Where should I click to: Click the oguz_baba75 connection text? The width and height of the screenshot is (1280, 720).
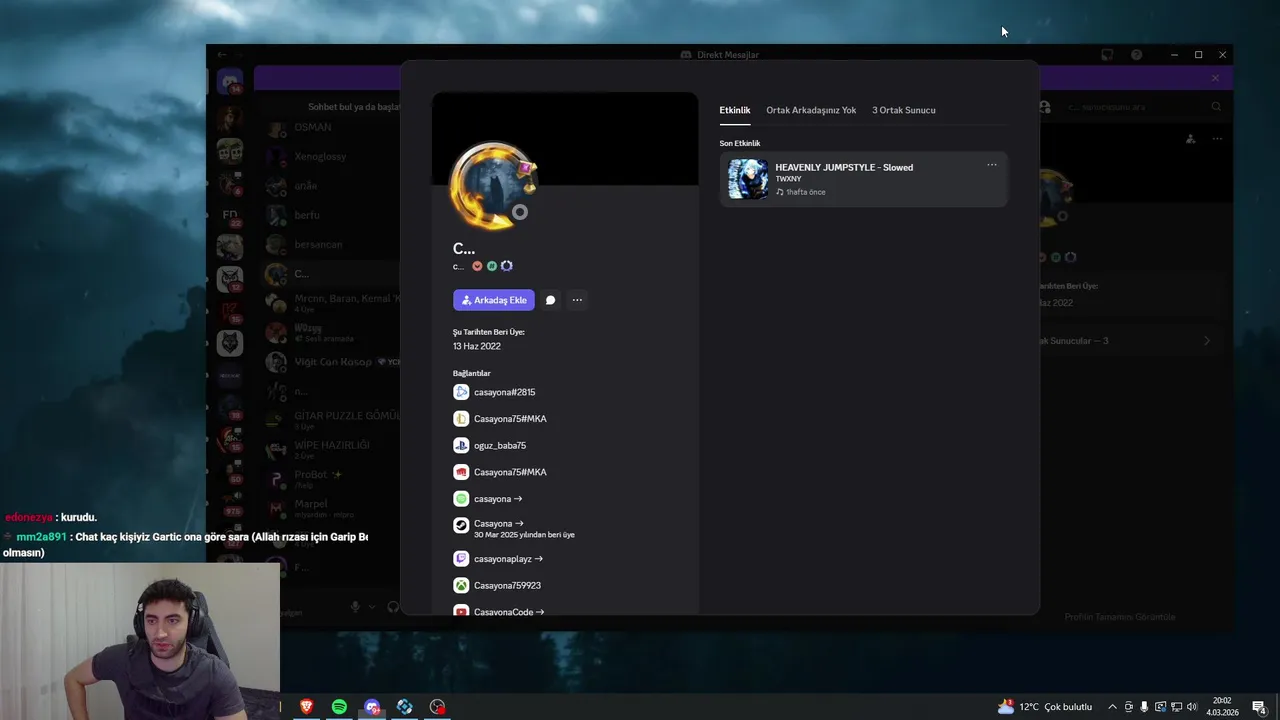point(500,445)
